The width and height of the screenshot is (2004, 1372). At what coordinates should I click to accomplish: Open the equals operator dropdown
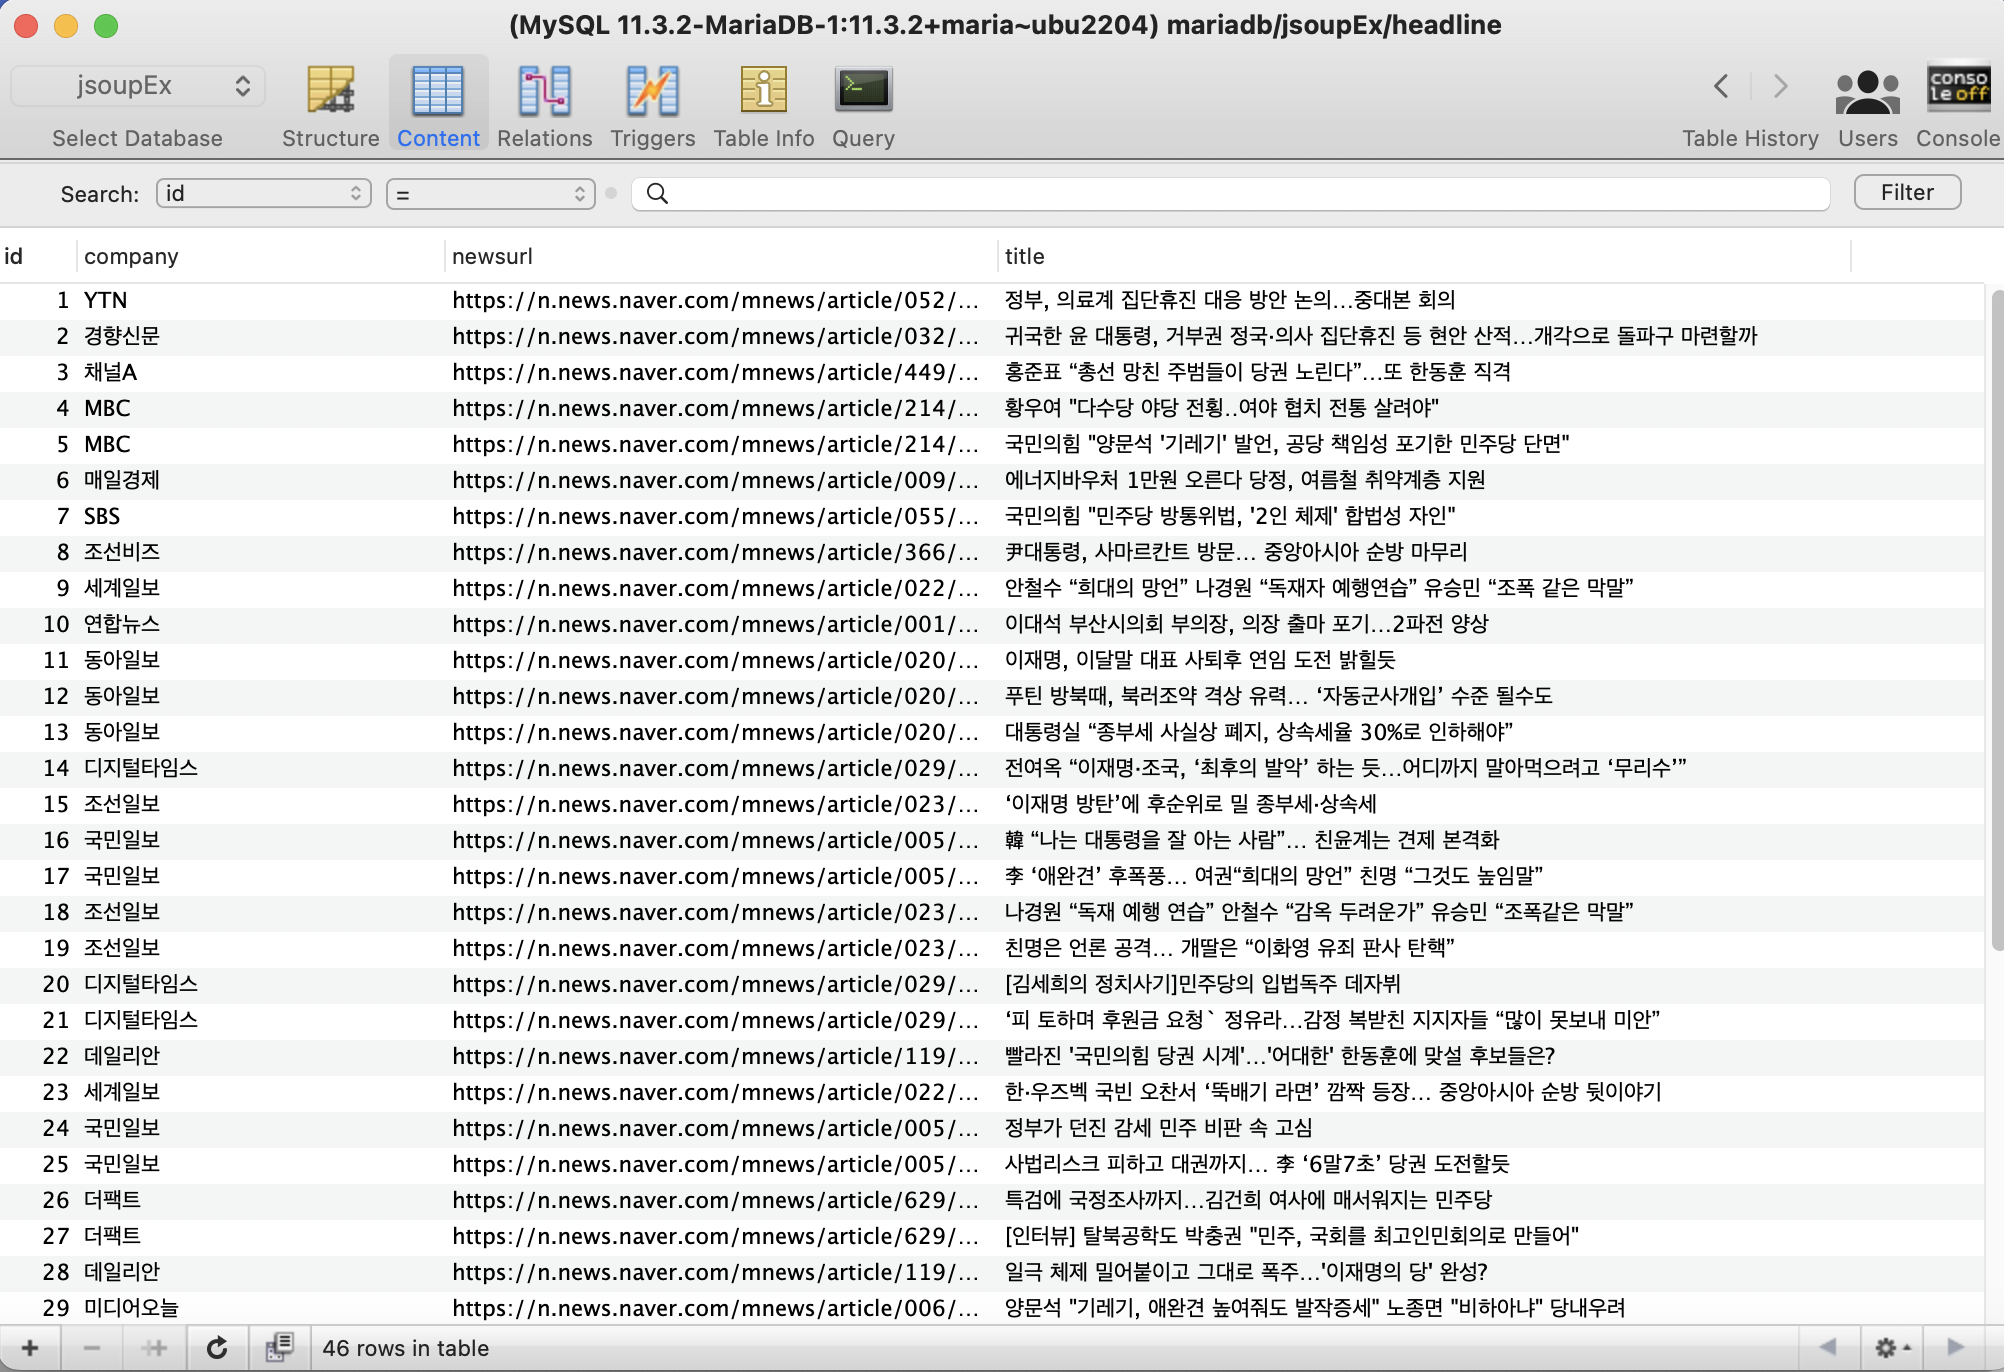point(490,194)
